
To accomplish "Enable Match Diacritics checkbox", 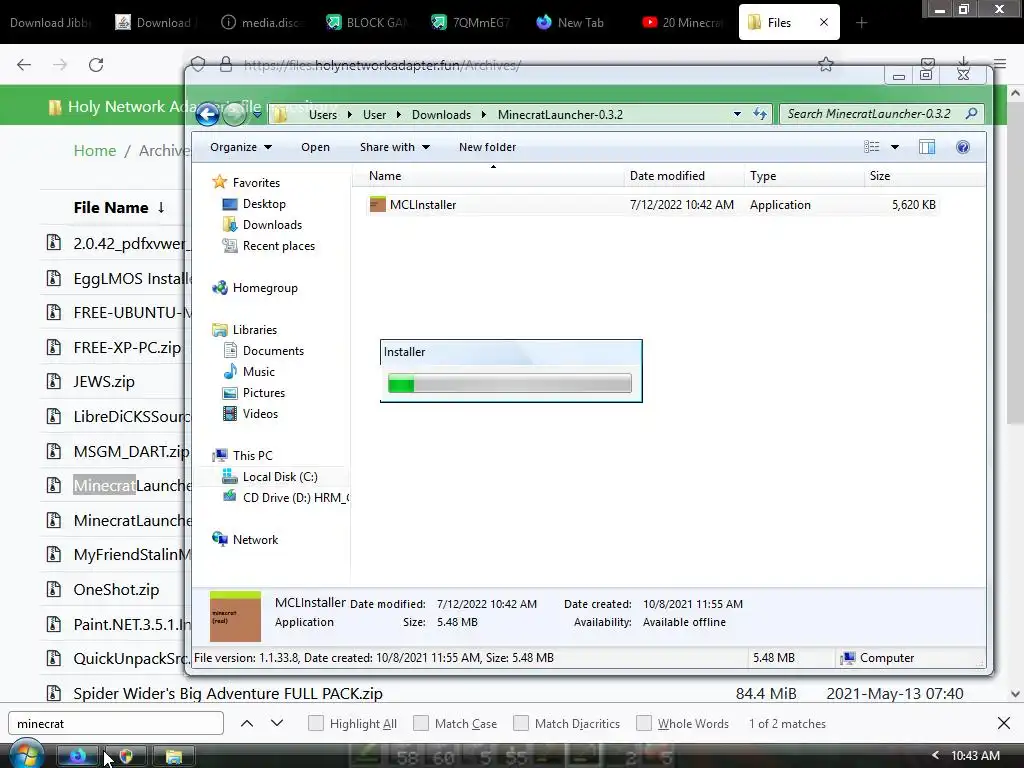I will point(521,723).
